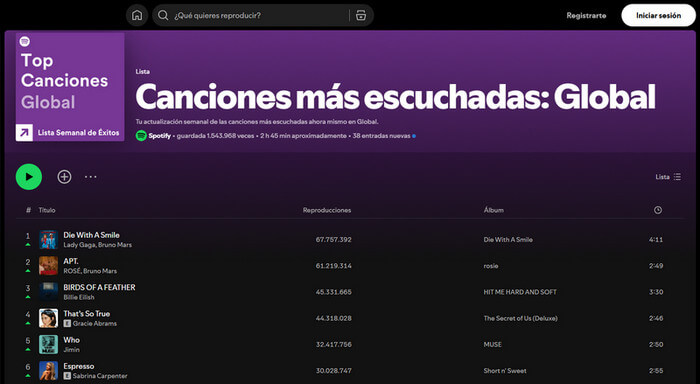Open song title Espresso
Image resolution: width=700 pixels, height=384 pixels.
(79, 366)
